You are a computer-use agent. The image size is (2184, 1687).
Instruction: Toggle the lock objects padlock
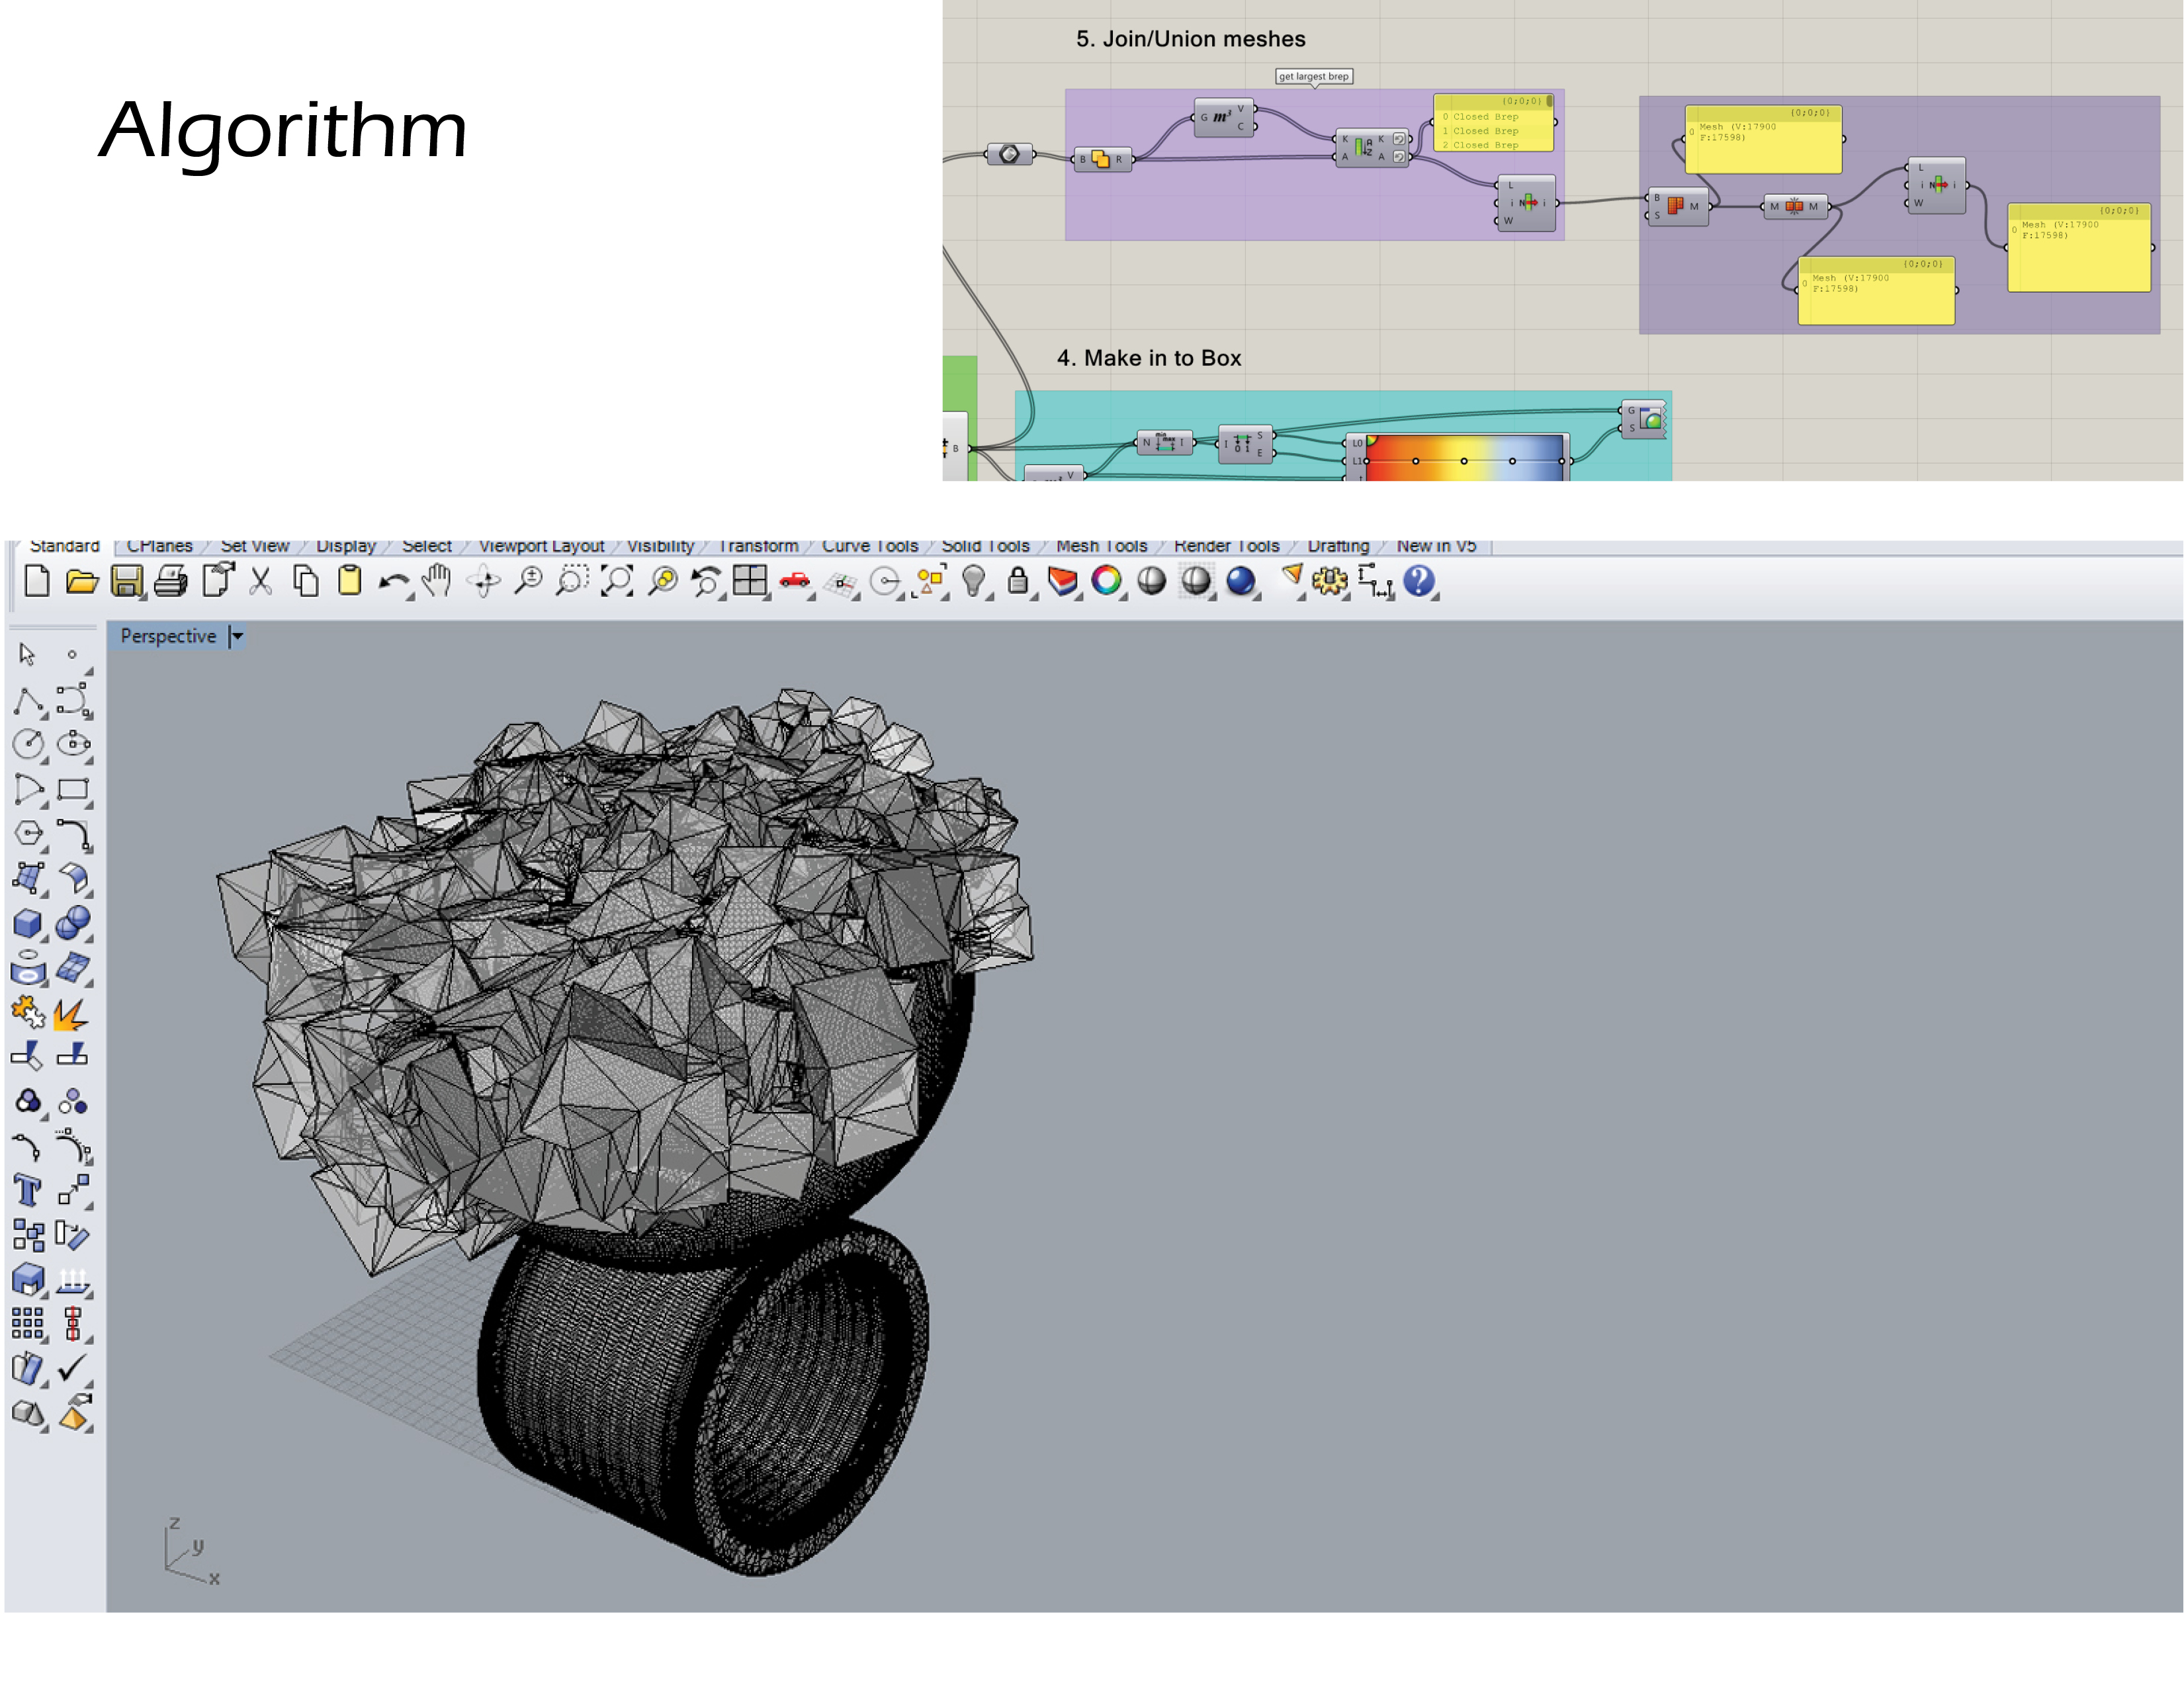[1018, 581]
